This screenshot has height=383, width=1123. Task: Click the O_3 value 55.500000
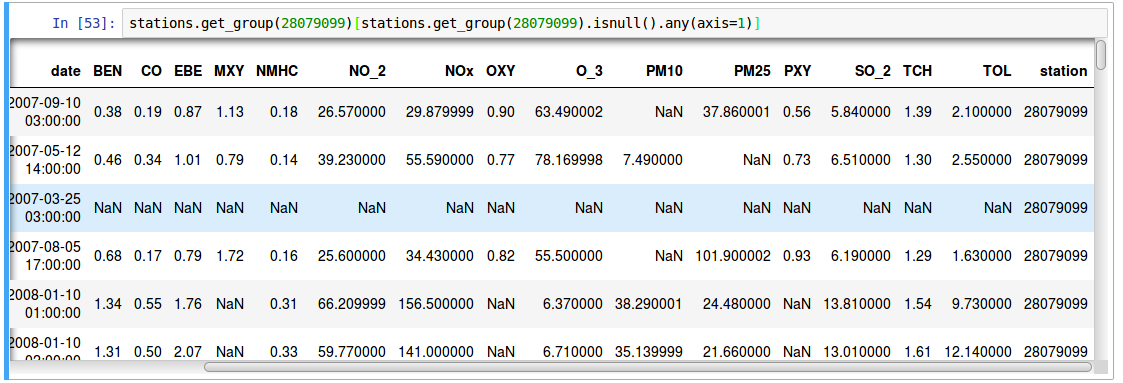pos(569,256)
